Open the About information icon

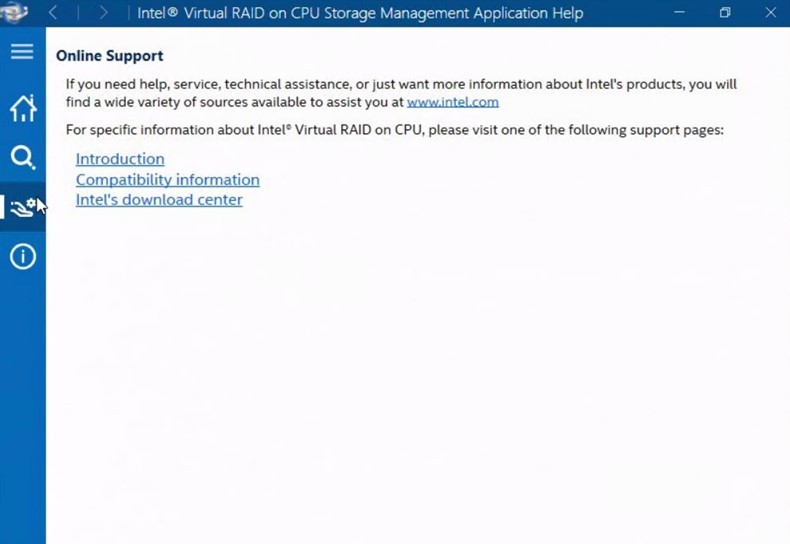(22, 257)
